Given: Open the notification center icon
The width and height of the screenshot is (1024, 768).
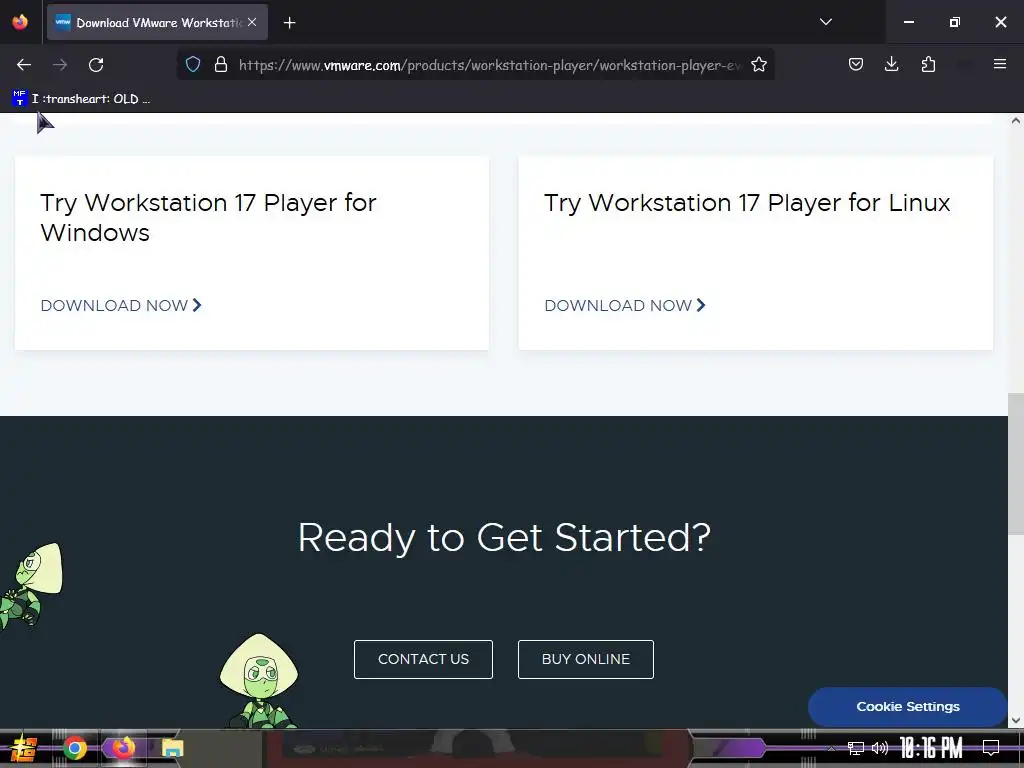Looking at the screenshot, I should [991, 748].
